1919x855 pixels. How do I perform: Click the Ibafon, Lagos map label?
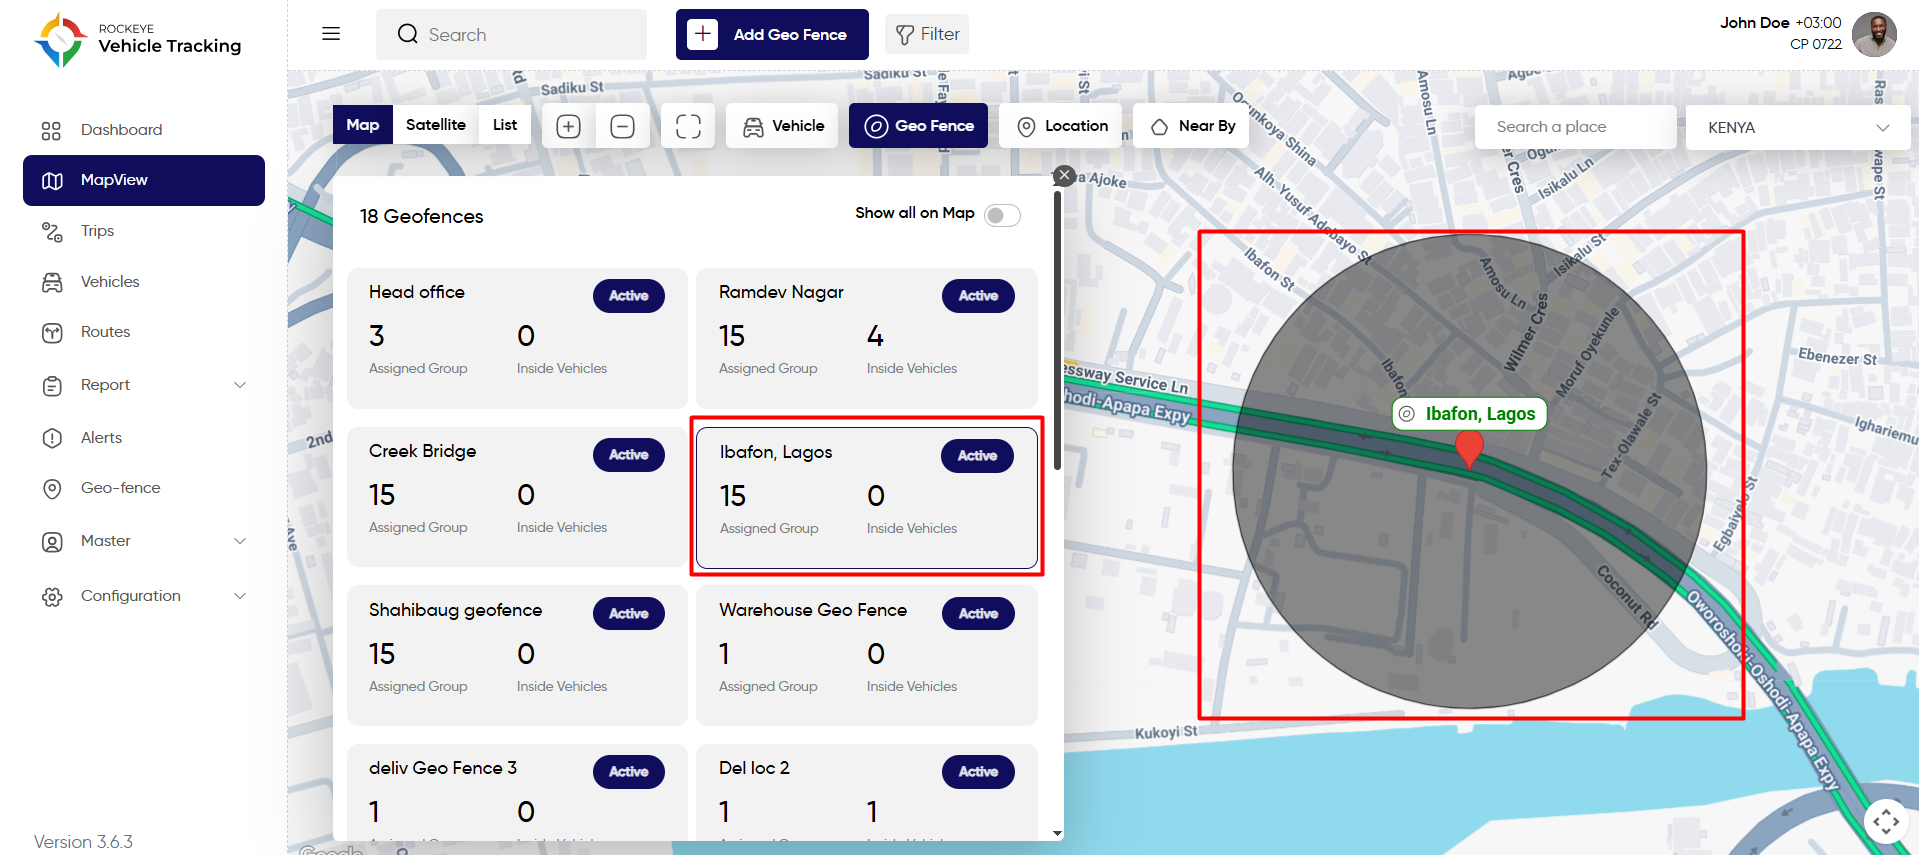[x=1469, y=414]
